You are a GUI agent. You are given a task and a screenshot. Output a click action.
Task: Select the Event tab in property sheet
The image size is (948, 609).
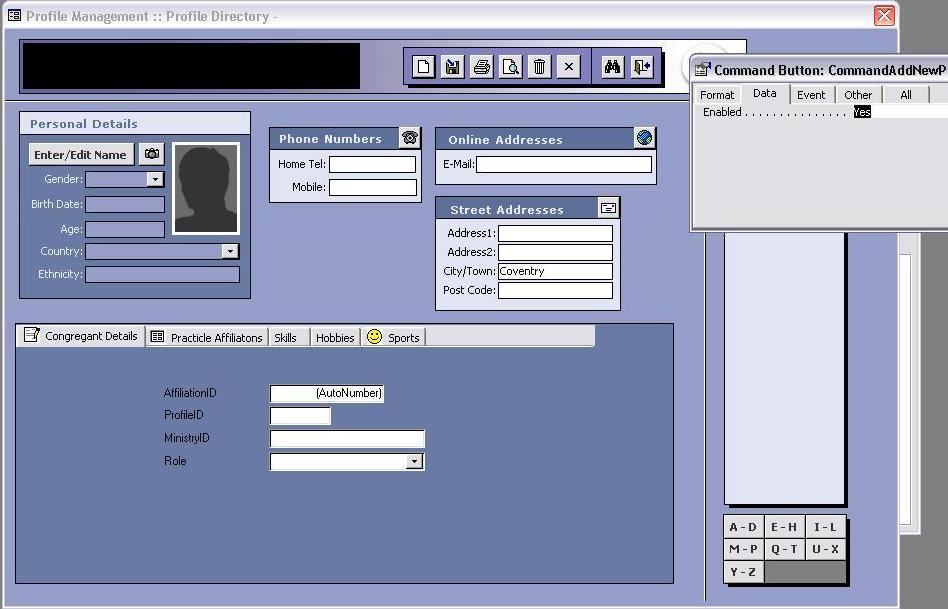[x=811, y=95]
